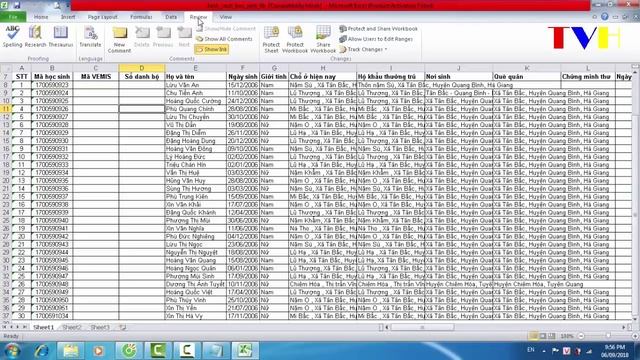
Task: Click the 100% zoom level
Action: pyautogui.click(x=567, y=336)
